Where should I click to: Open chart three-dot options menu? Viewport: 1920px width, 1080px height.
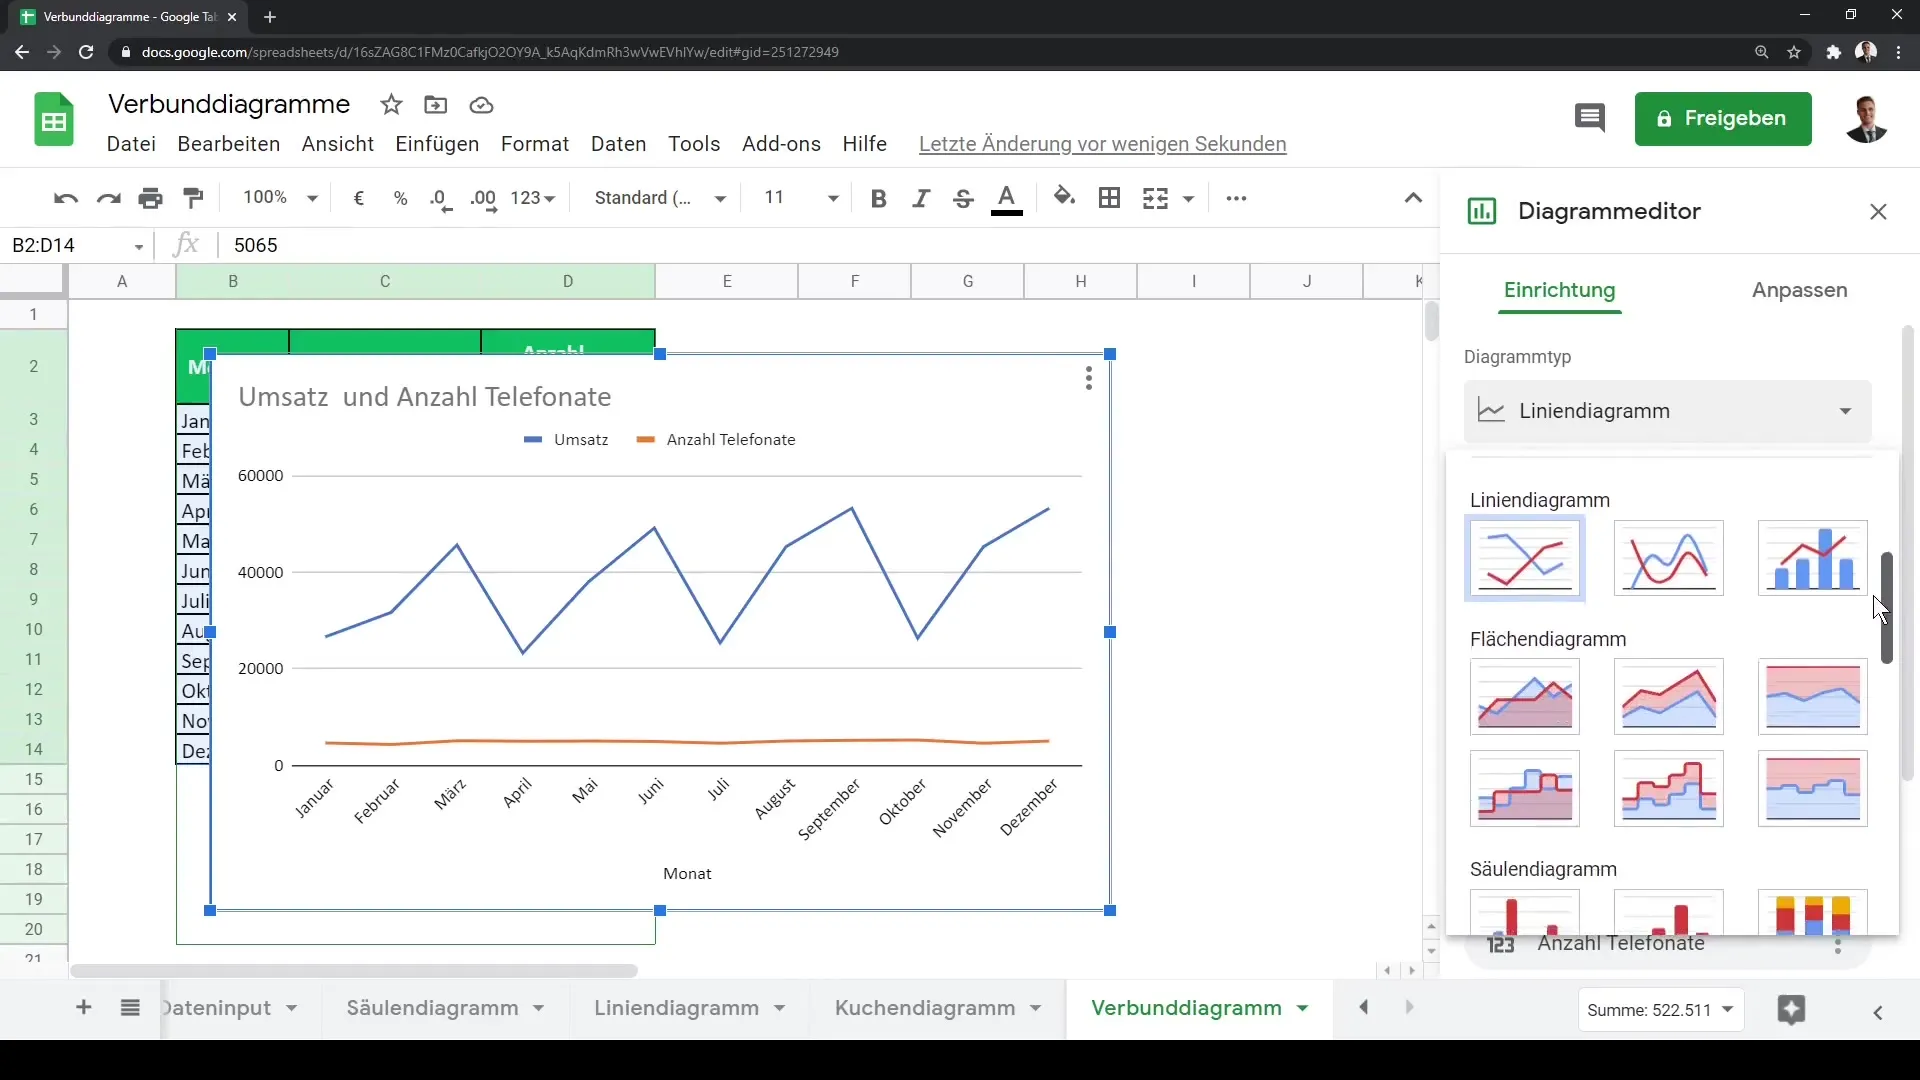pyautogui.click(x=1088, y=378)
